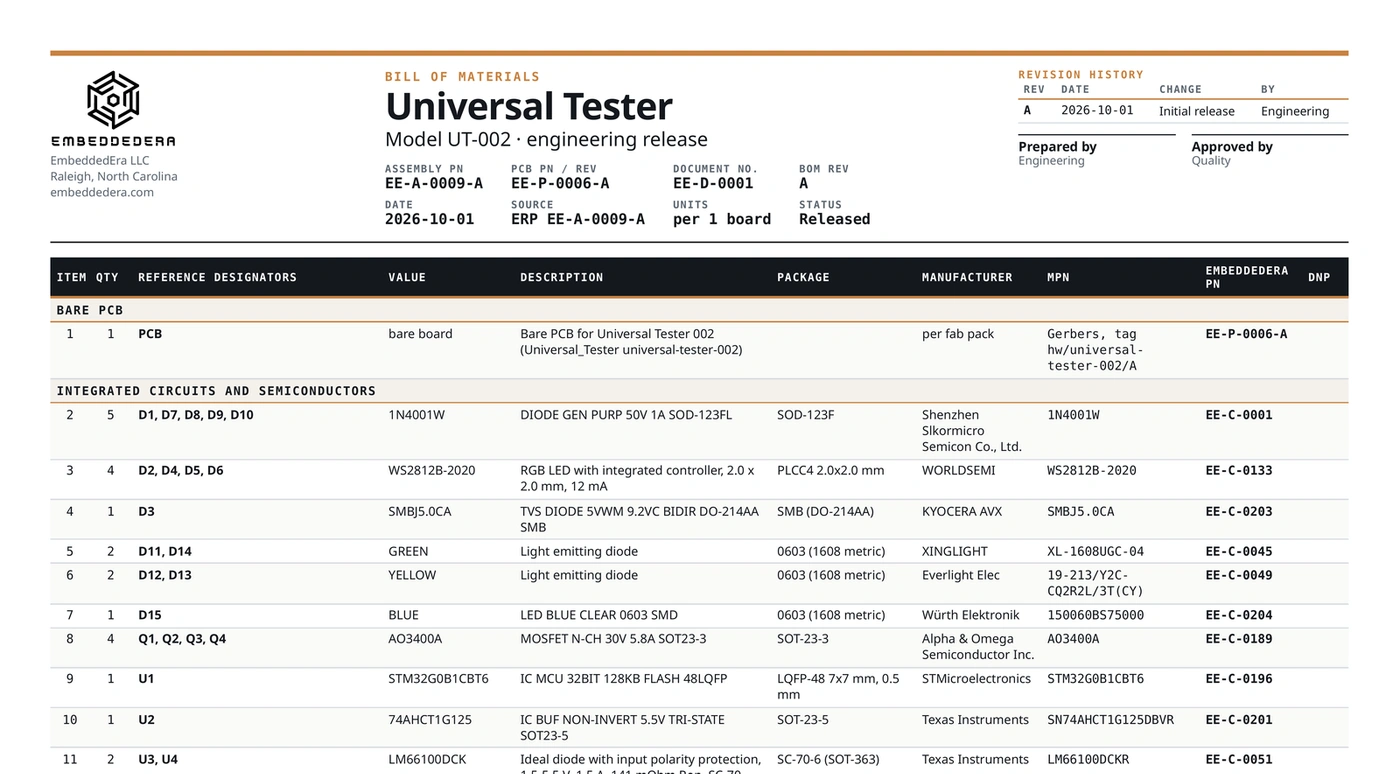The height and width of the screenshot is (774, 1400).
Task: Click the "STMicroelectronics" manufacturer cell
Action: point(976,679)
